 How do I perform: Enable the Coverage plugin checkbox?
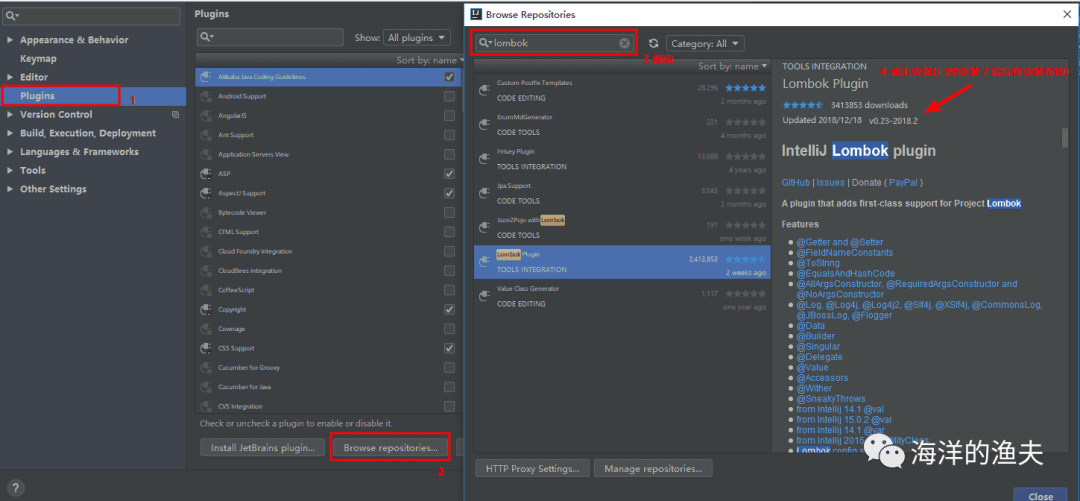coord(449,328)
